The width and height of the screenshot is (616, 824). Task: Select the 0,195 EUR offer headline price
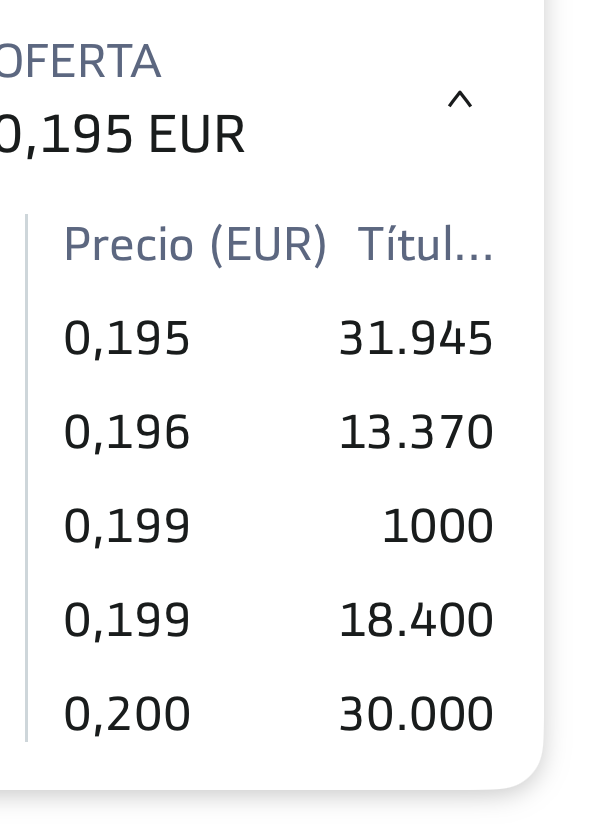pos(122,135)
